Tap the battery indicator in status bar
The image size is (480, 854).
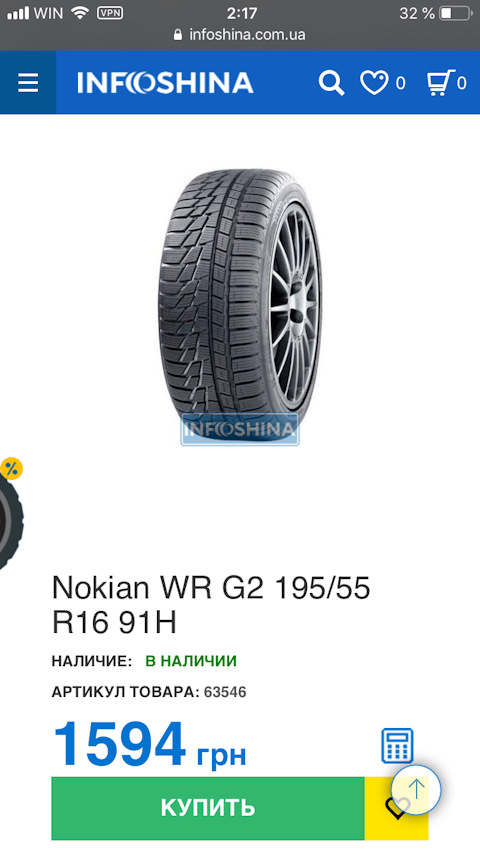click(455, 14)
